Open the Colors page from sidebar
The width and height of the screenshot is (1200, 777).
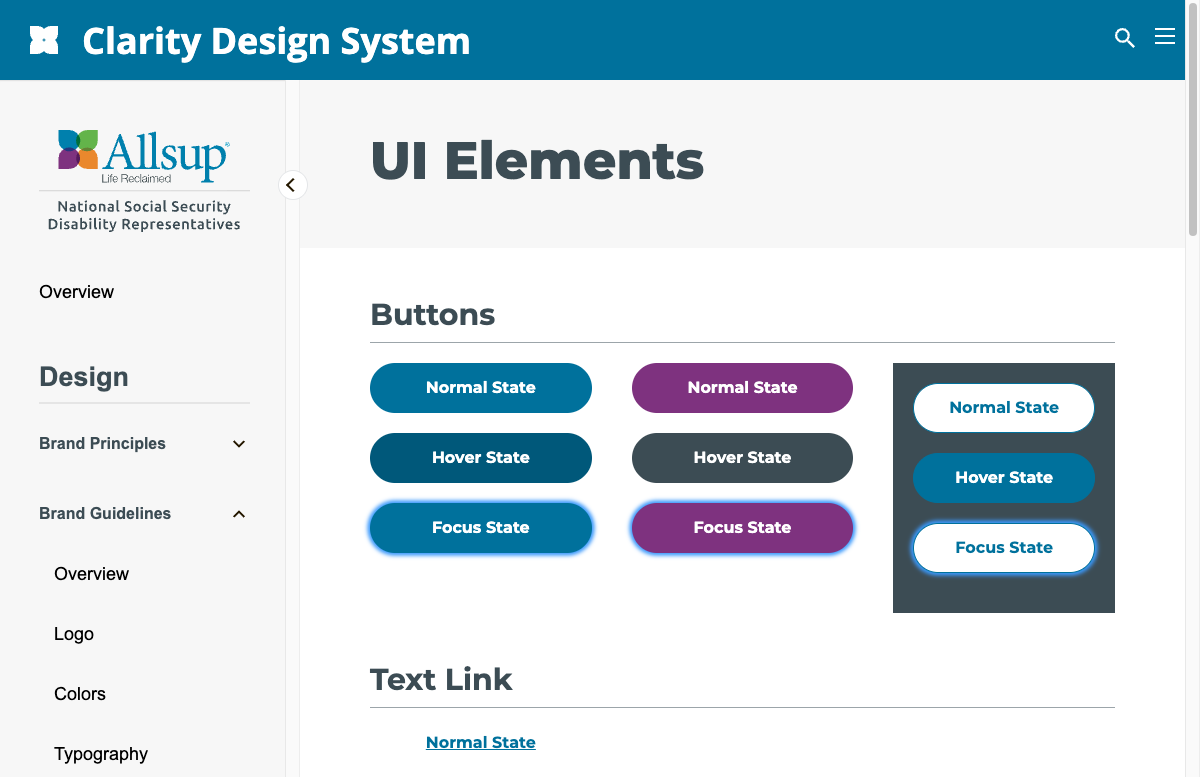point(80,693)
